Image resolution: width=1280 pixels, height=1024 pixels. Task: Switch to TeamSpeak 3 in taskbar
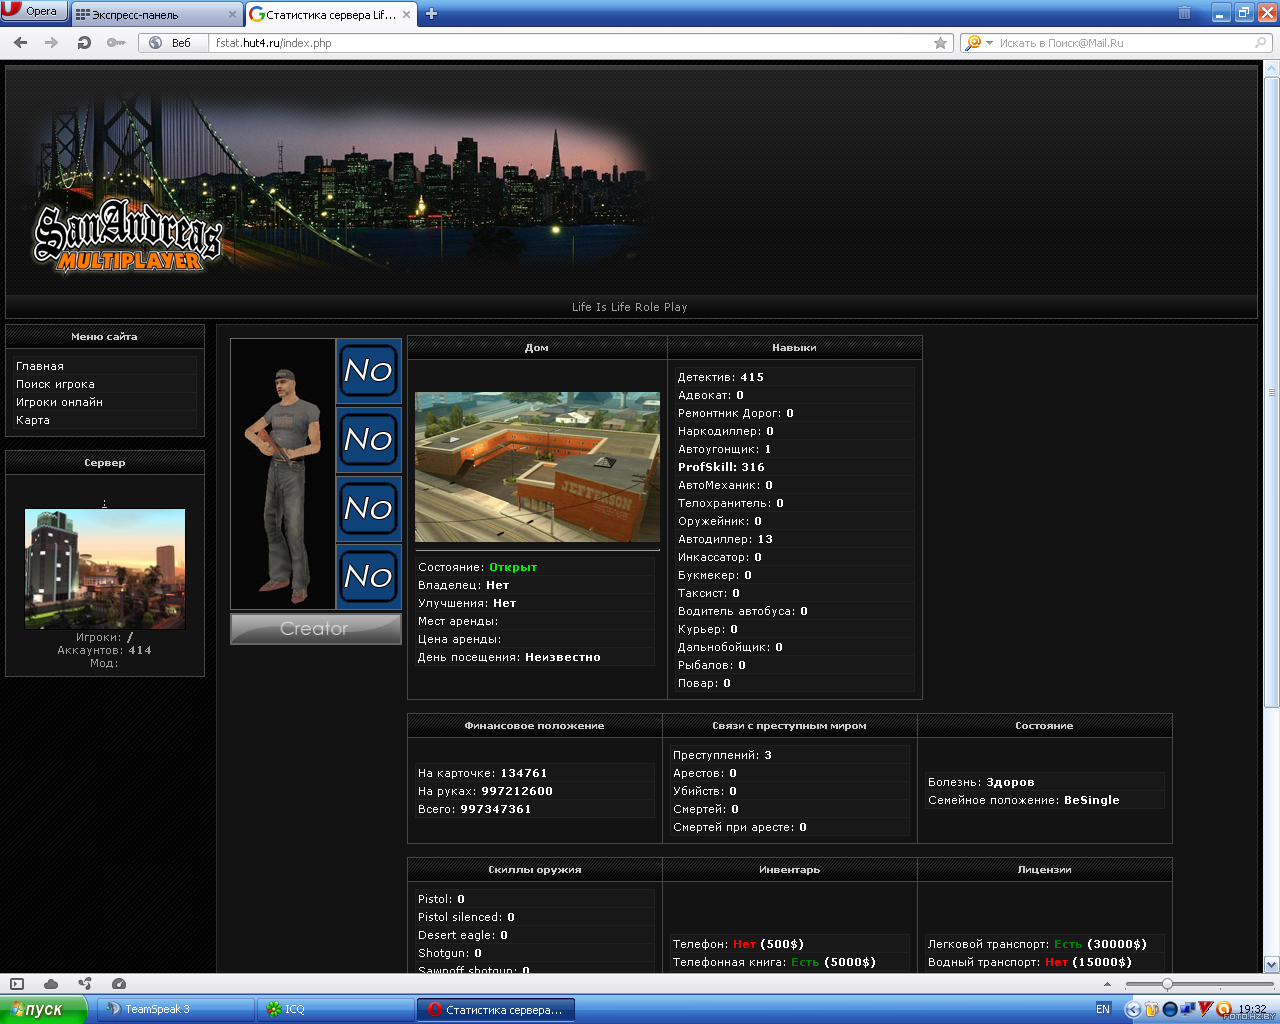point(178,1009)
